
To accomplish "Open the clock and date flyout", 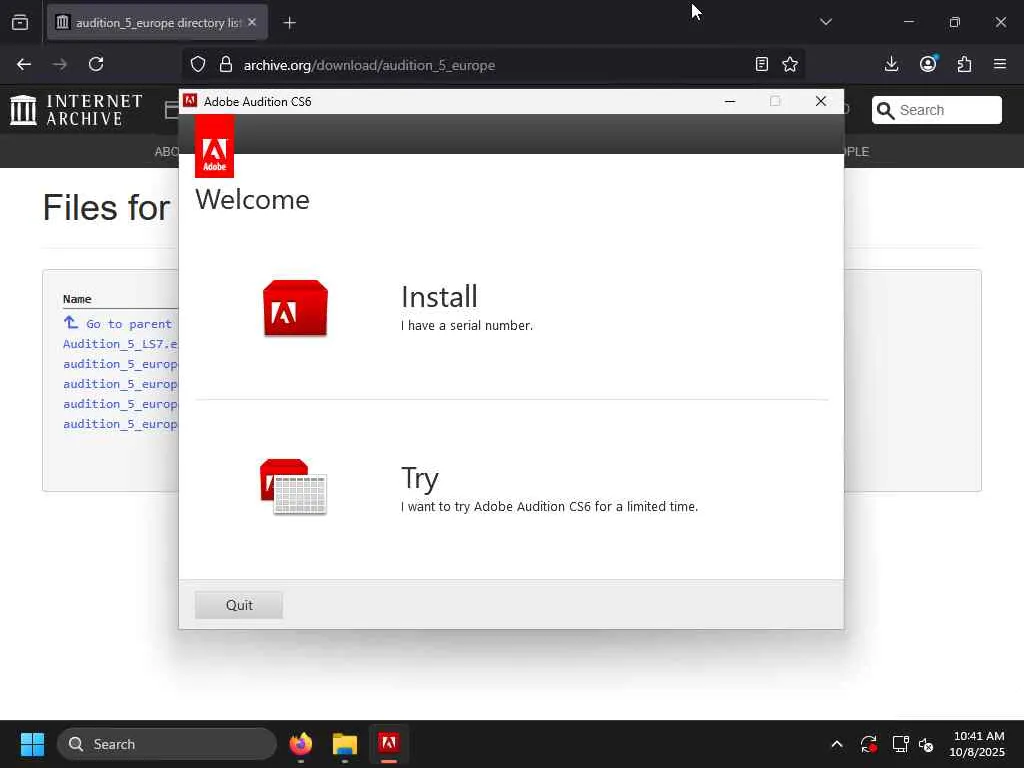I will click(x=978, y=744).
